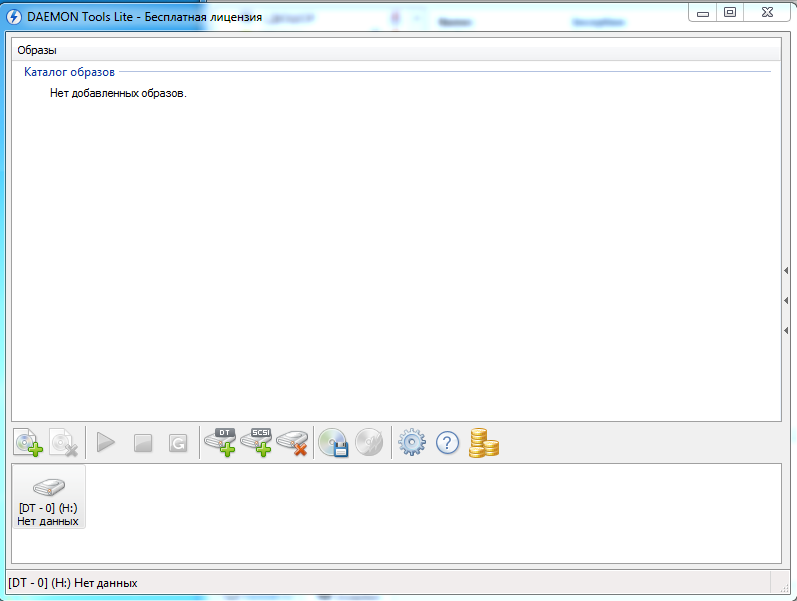Open Help via question mark icon
The height and width of the screenshot is (601, 797).
(447, 443)
